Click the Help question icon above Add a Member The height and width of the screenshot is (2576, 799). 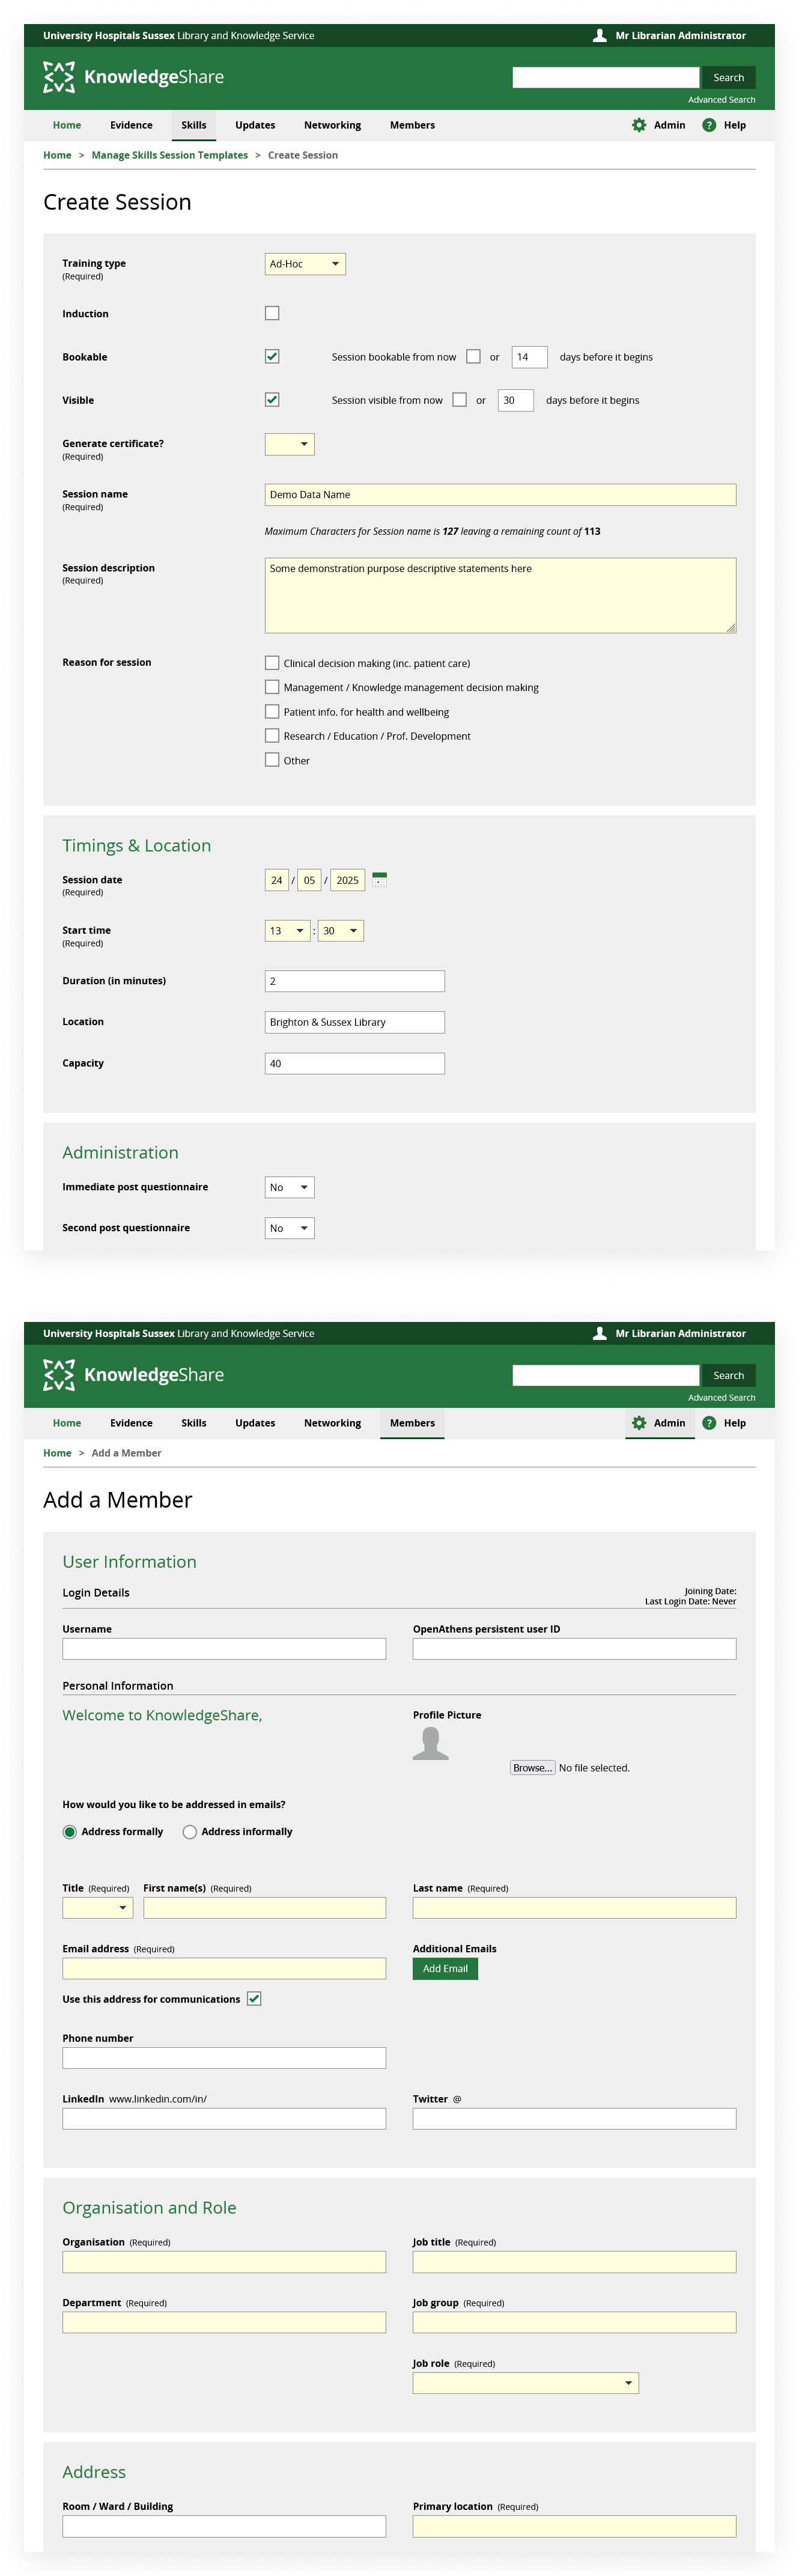(x=709, y=1422)
